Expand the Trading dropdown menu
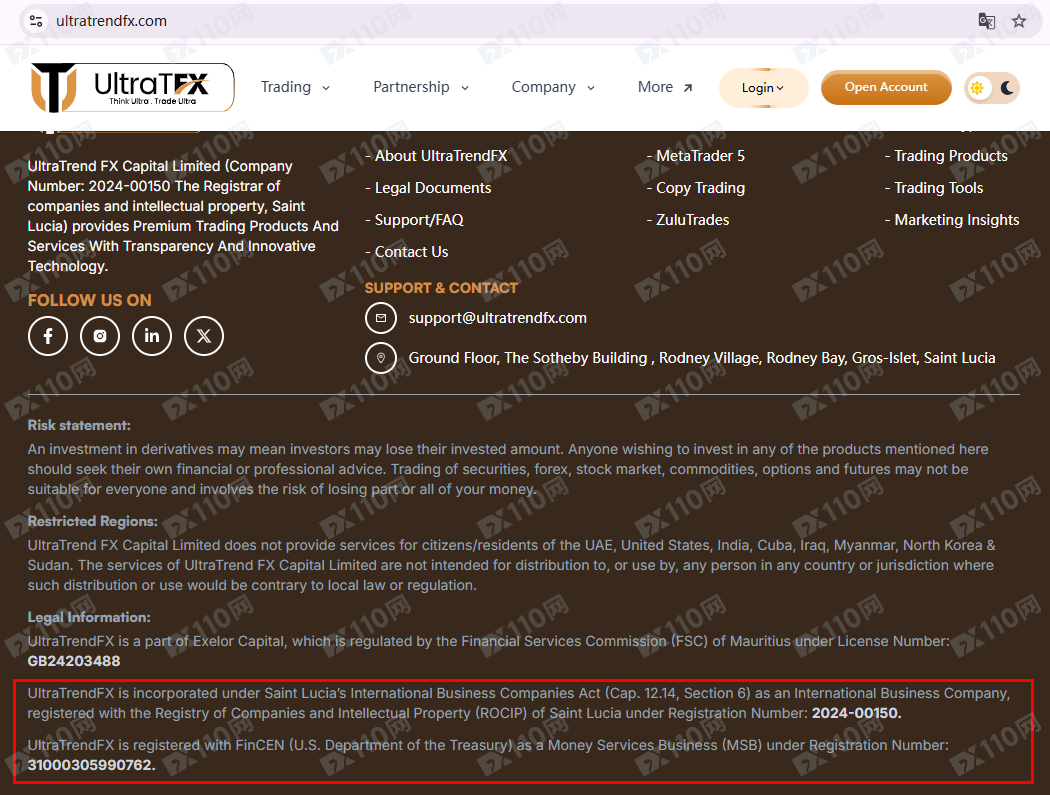 [295, 87]
